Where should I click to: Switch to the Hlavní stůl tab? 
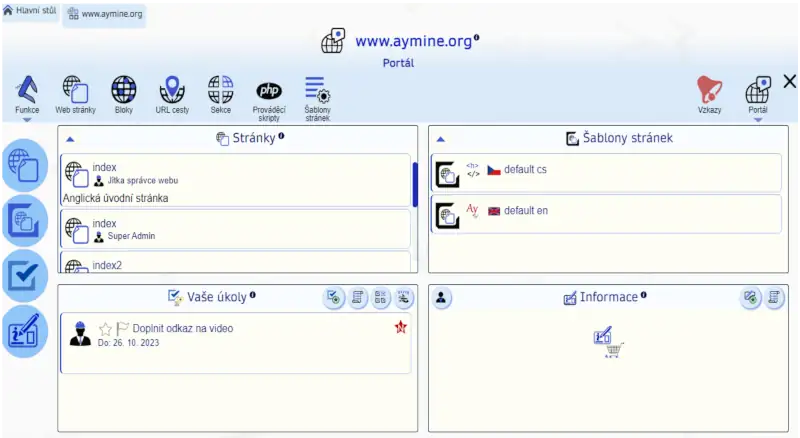tap(29, 10)
